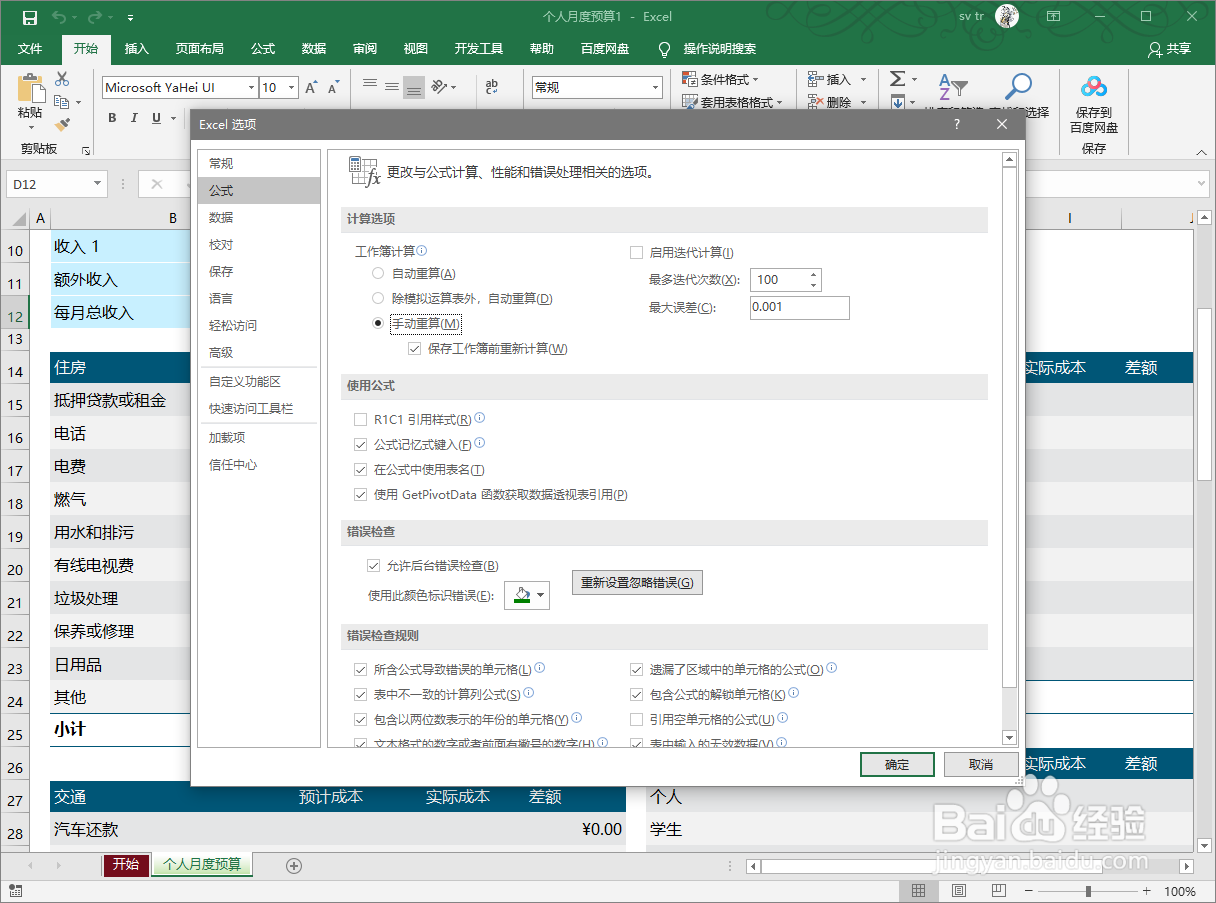
Task: Open the number format dropdown showing 常规
Action: coord(656,88)
